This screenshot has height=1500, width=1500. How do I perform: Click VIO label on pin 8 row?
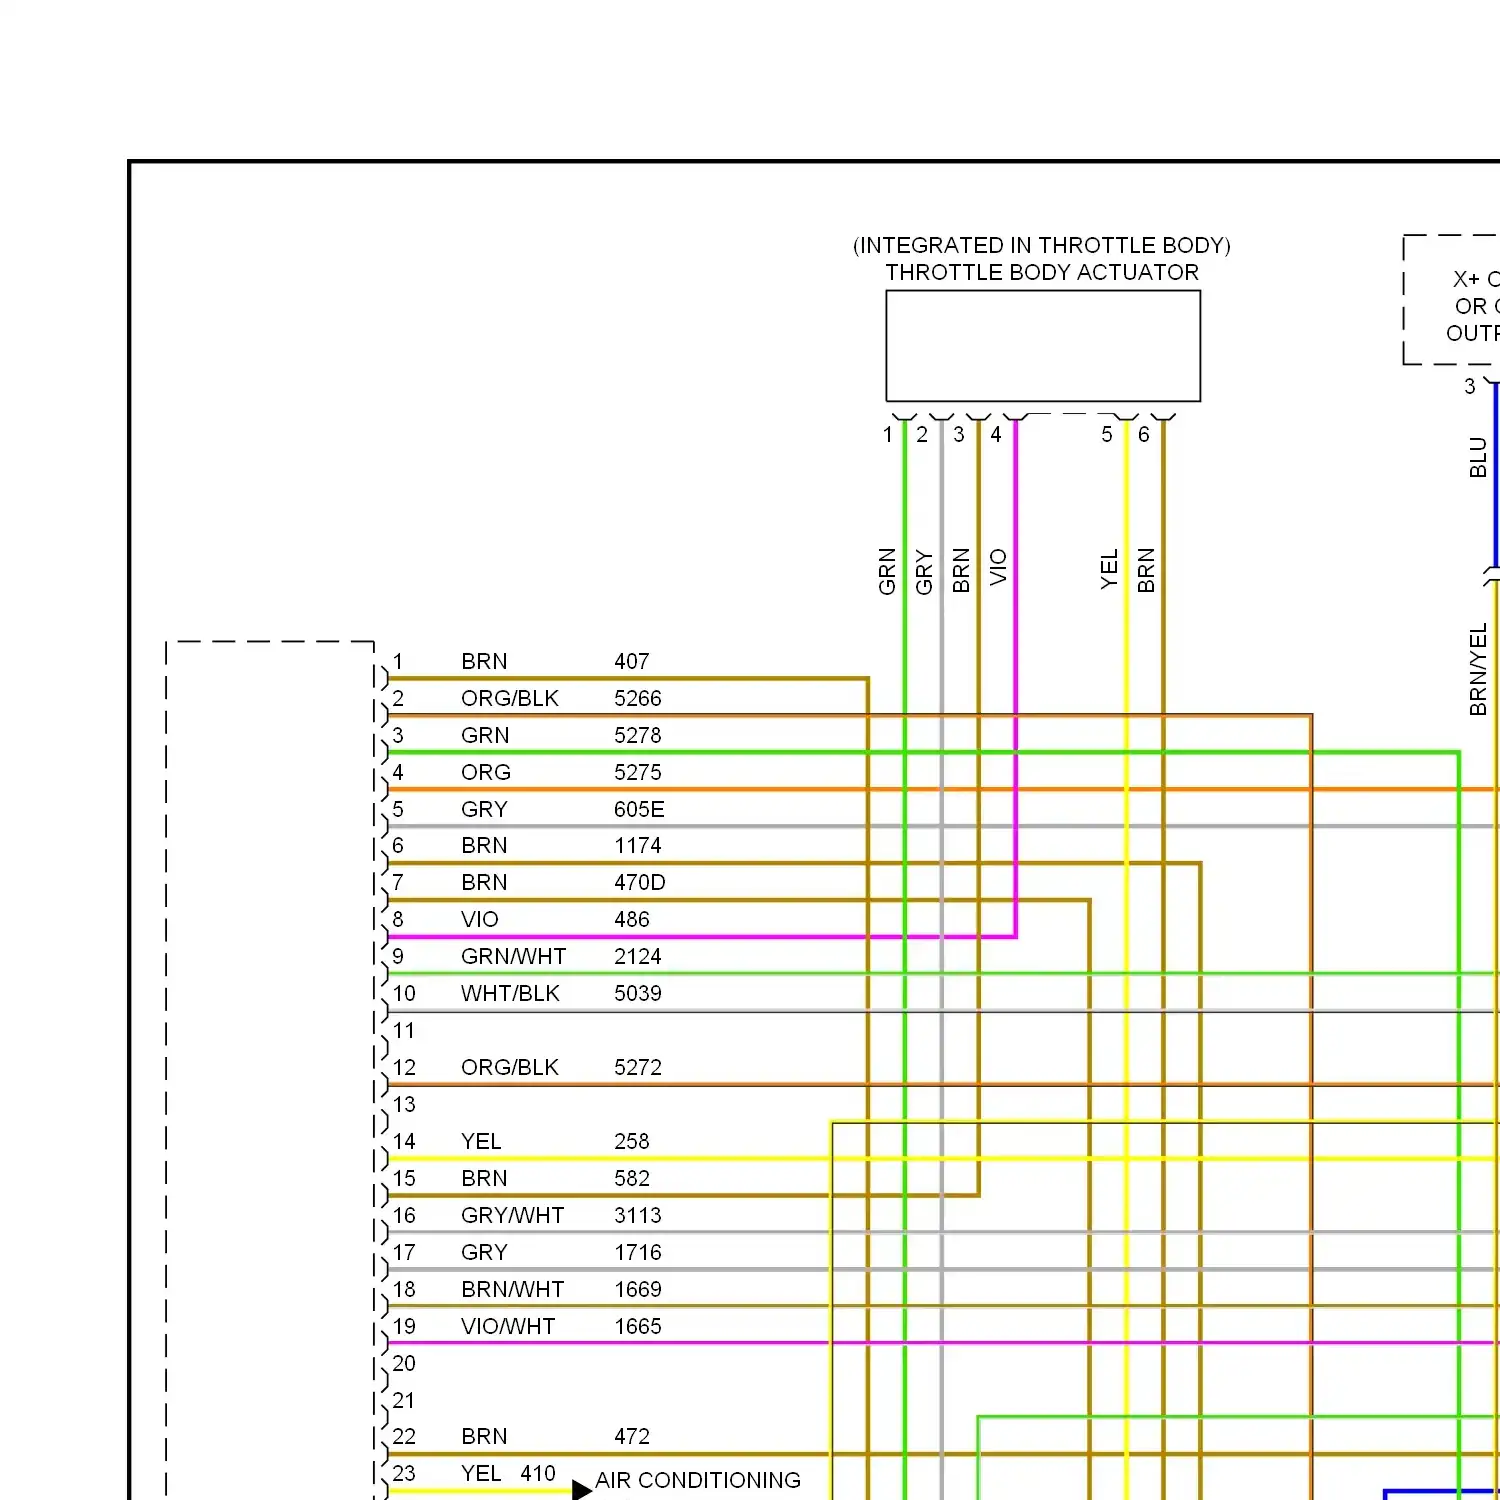click(x=480, y=920)
